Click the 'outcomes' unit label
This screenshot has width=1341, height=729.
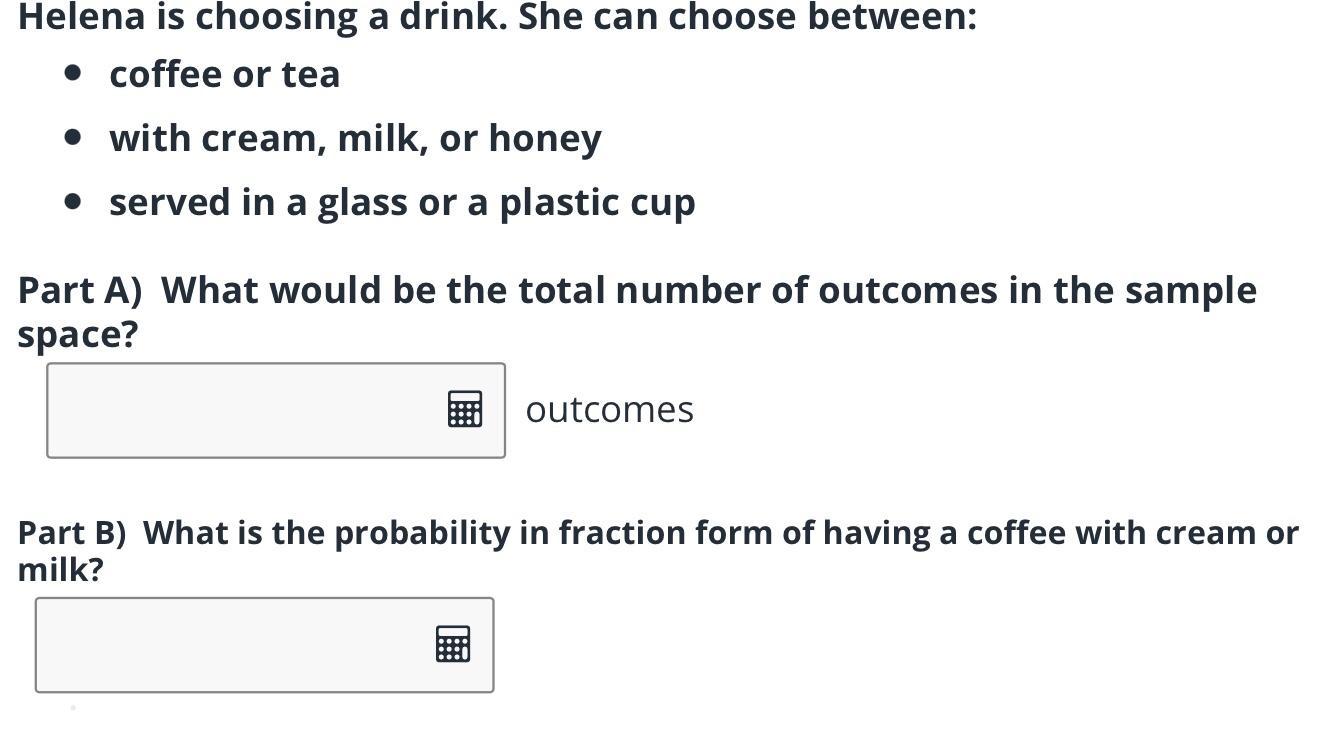(x=609, y=410)
